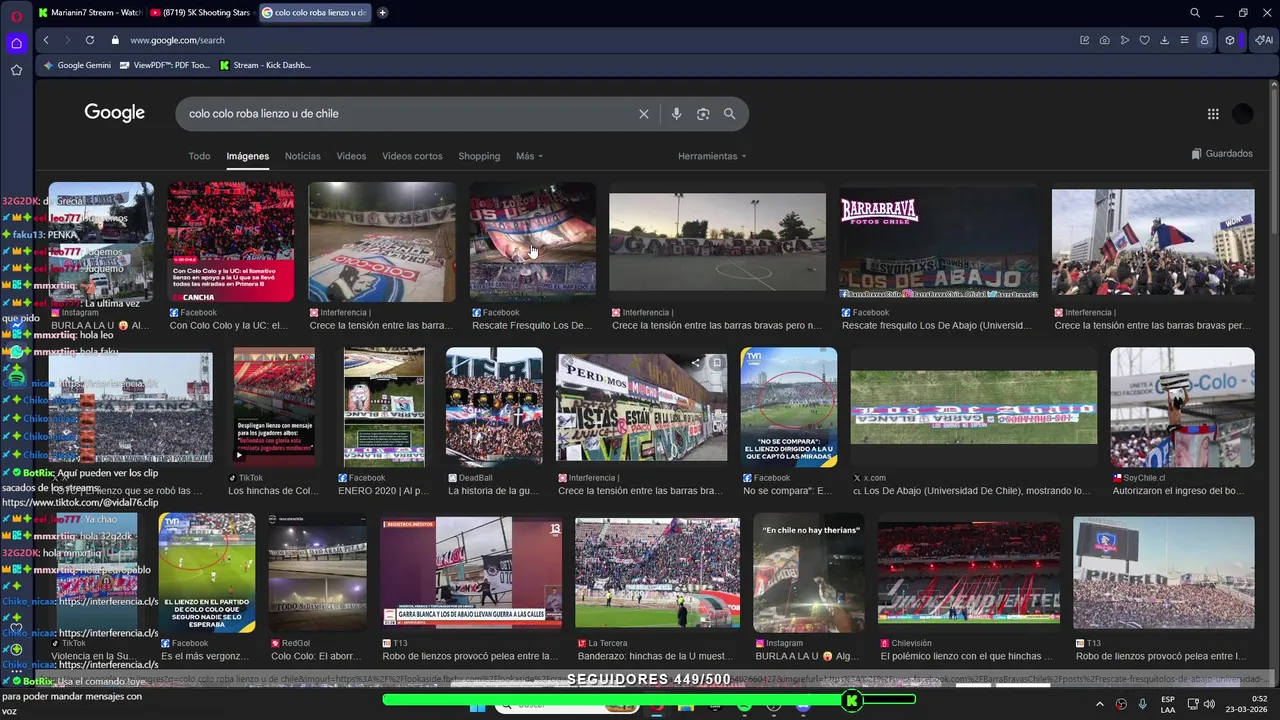Screen dimensions: 1280x720
Task: Click the profile person icon in the toolbar
Action: 1204,40
